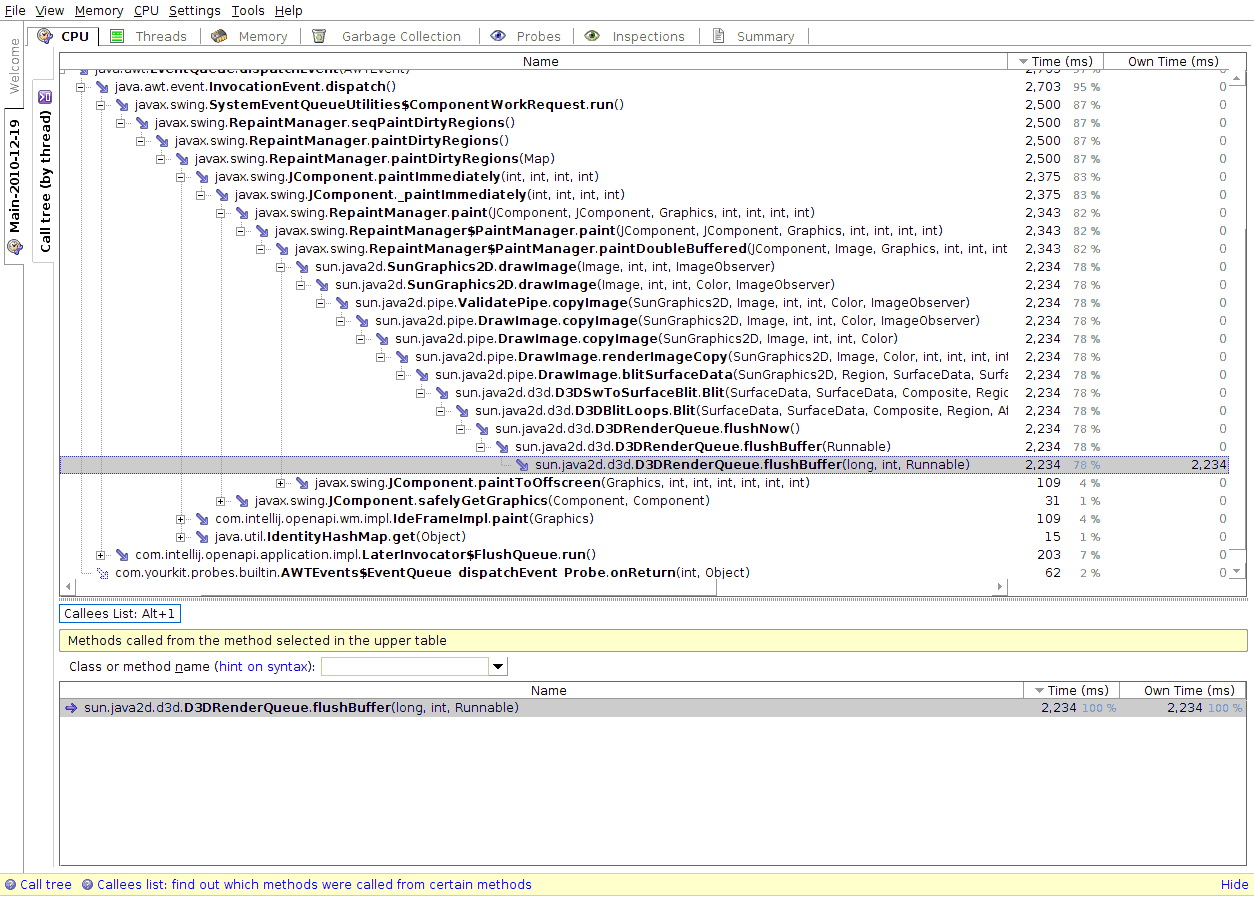
Task: Click the Memory tab chip icon
Action: point(218,36)
